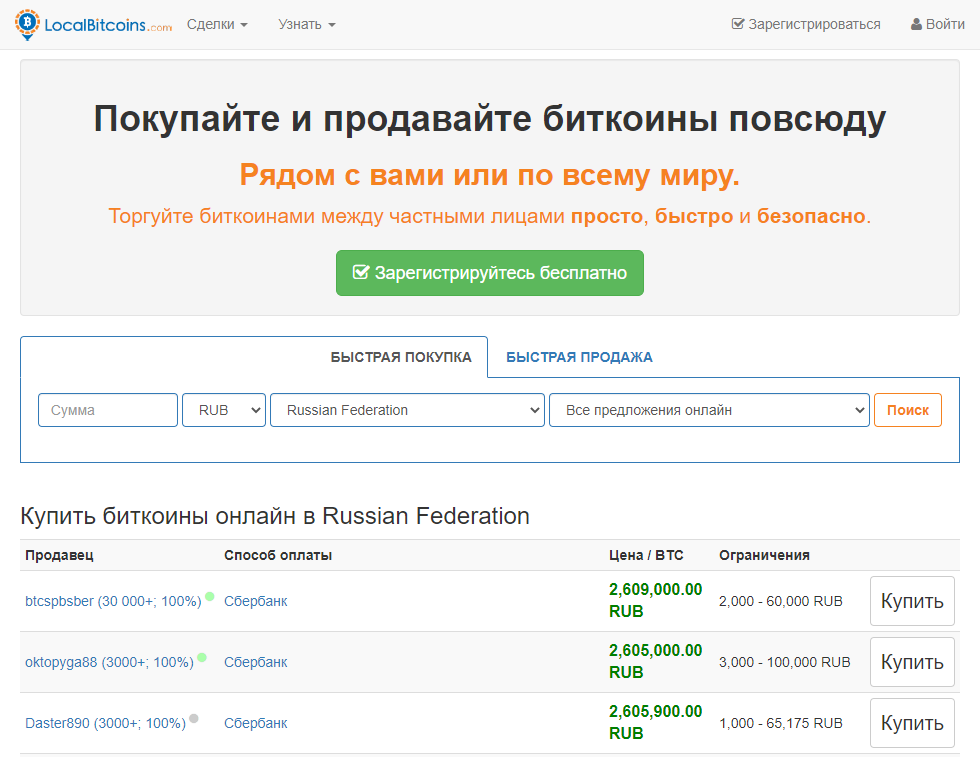Screen dimensions: 980x757
Task: Open the Сделки dropdown menu
Action: [x=217, y=24]
